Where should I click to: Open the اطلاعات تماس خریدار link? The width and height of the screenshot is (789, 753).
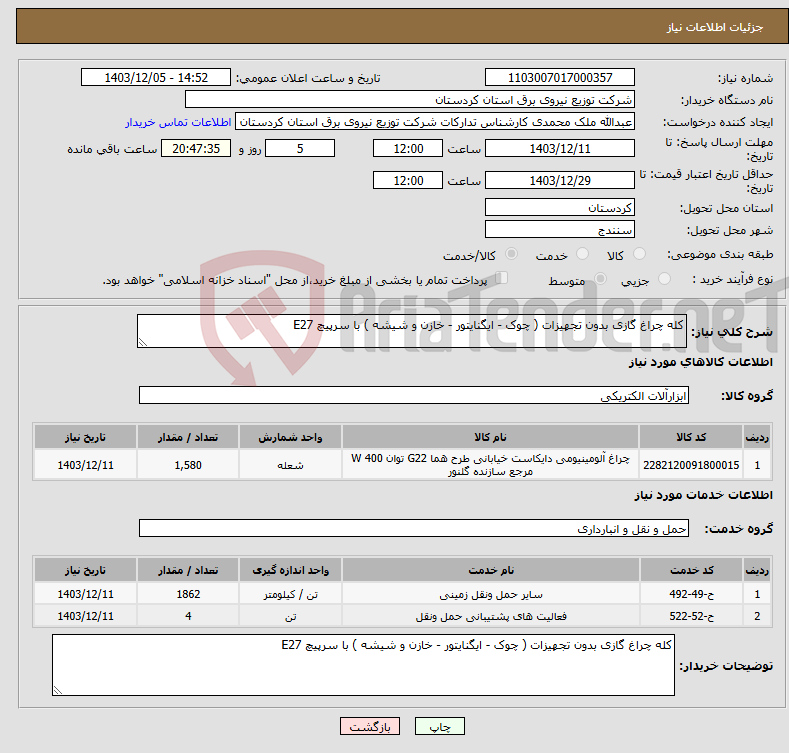pyautogui.click(x=178, y=122)
